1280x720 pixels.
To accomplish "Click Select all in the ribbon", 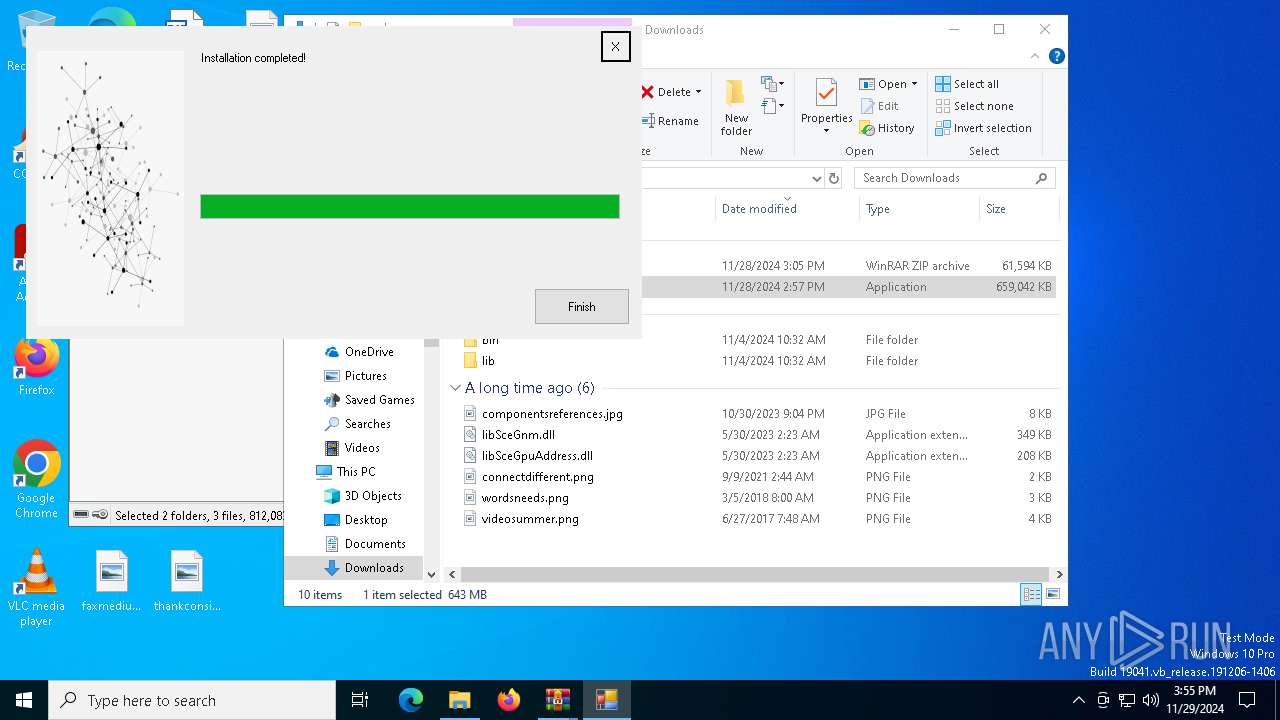I will coord(967,84).
